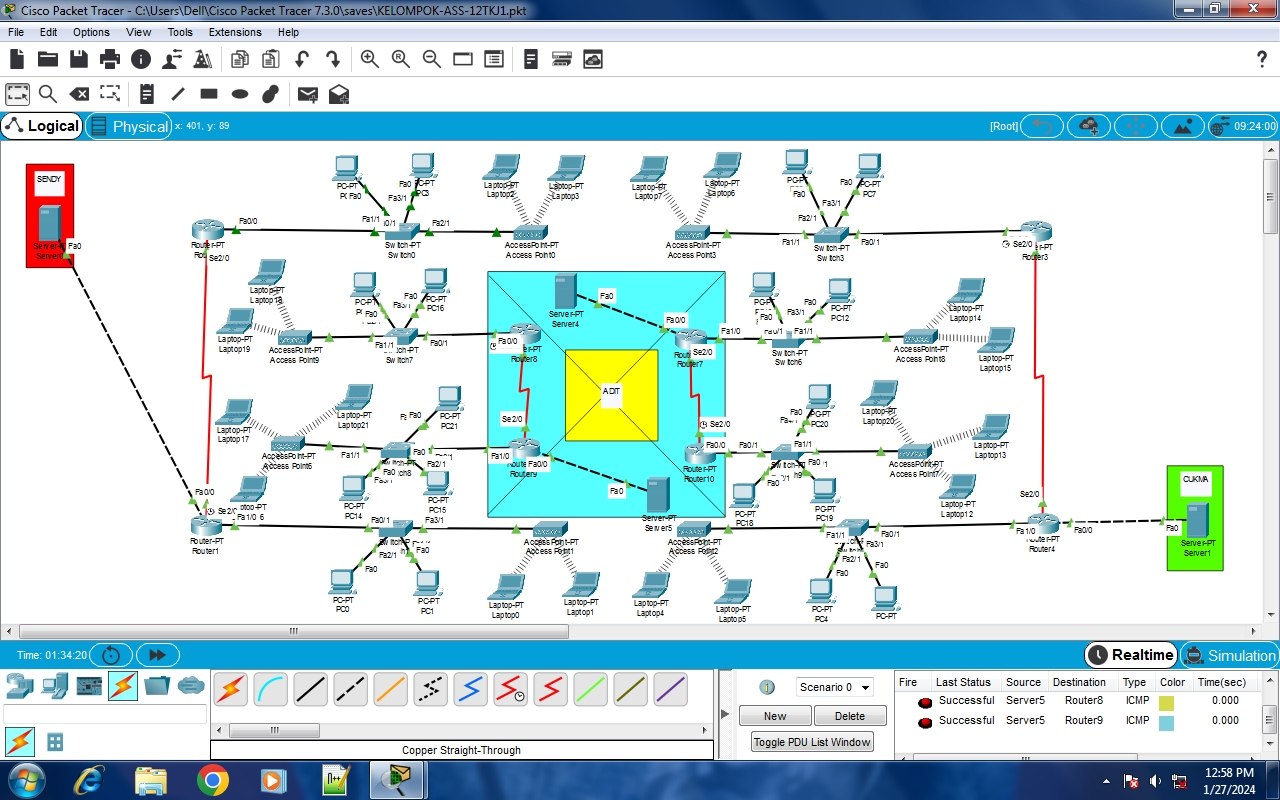Click the Delete scenario button
The height and width of the screenshot is (800, 1280).
pyautogui.click(x=850, y=716)
